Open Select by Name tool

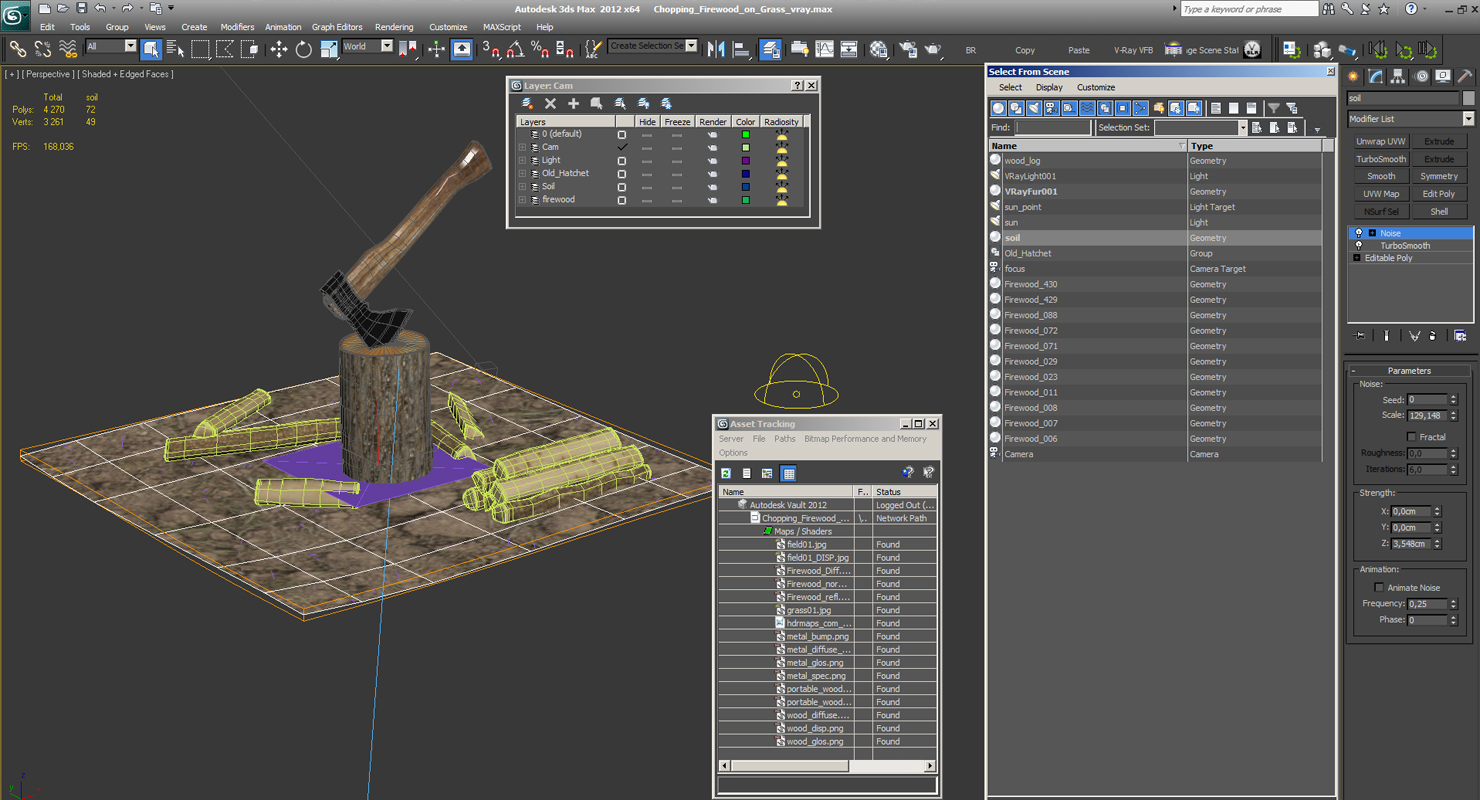(175, 49)
